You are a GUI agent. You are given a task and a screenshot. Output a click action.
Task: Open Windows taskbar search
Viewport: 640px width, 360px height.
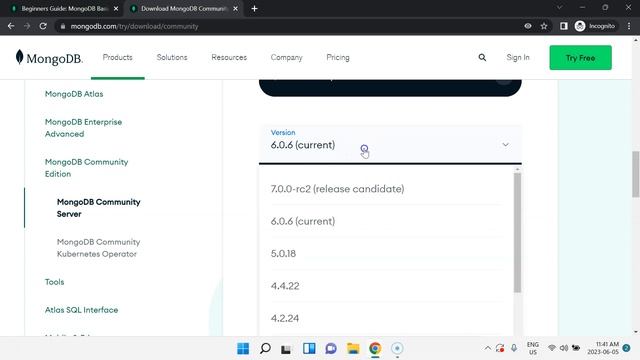[265, 348]
